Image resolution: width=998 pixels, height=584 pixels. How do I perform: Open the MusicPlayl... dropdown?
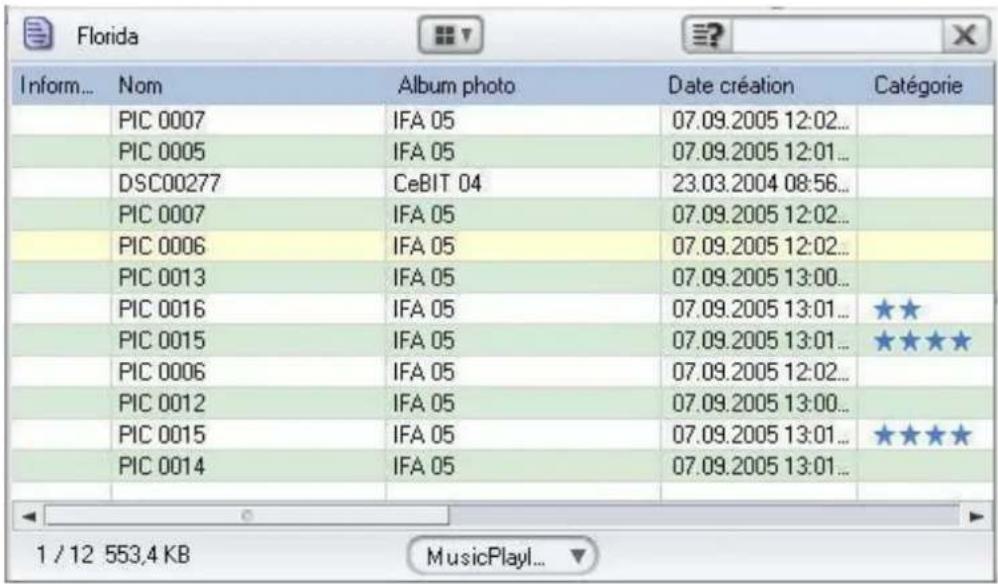[502, 556]
